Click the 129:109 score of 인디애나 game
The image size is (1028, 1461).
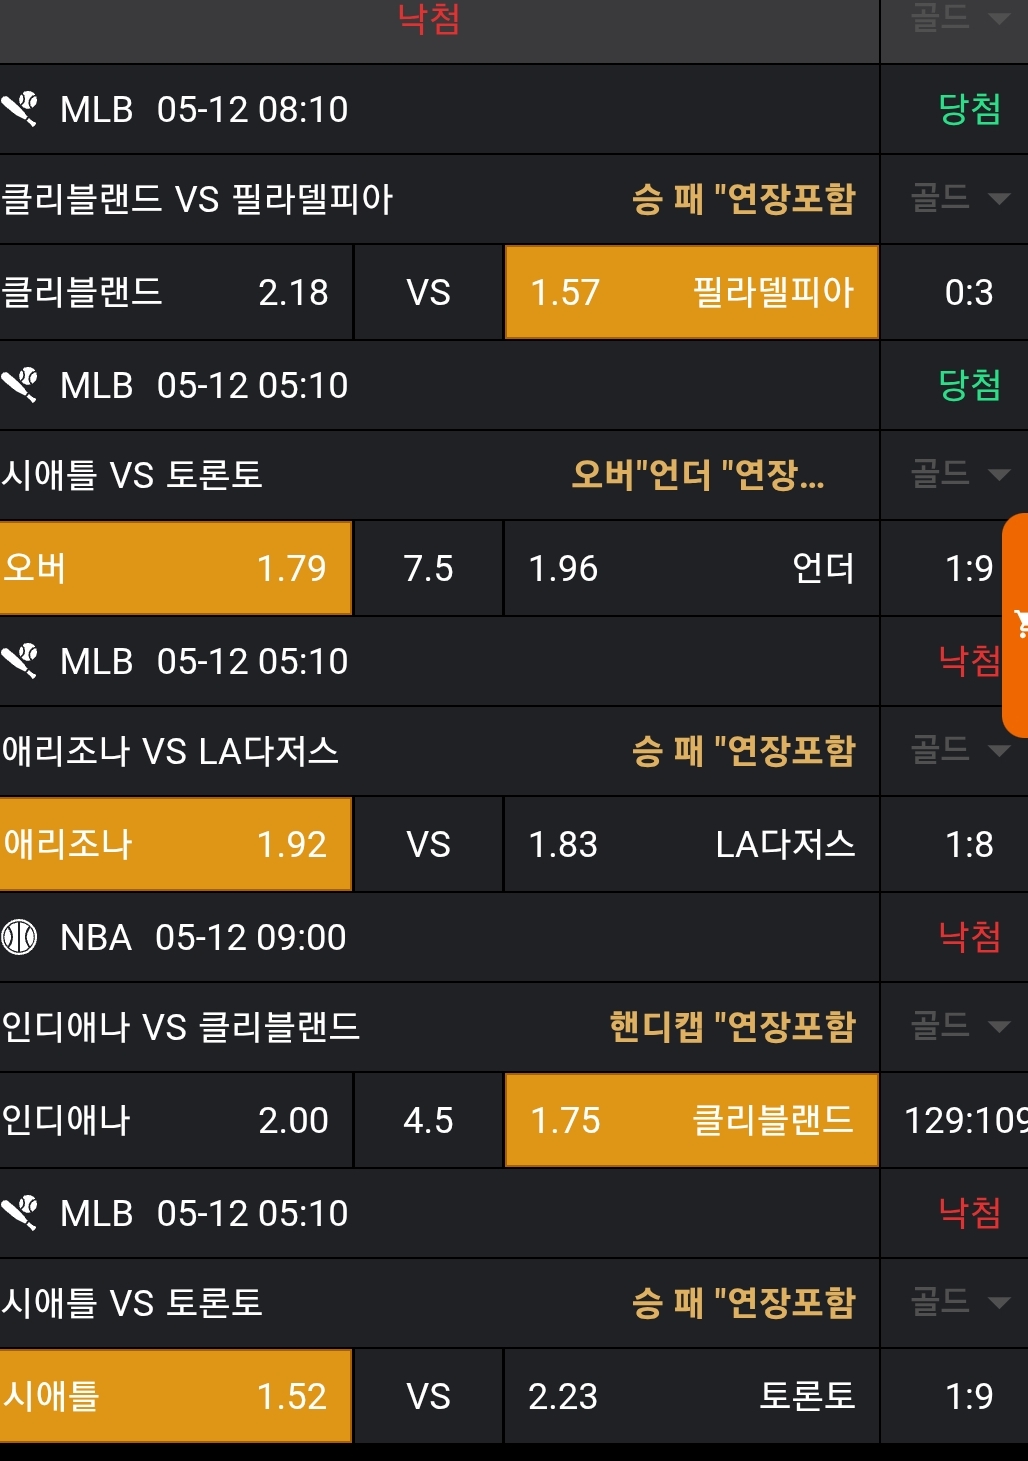click(962, 1120)
